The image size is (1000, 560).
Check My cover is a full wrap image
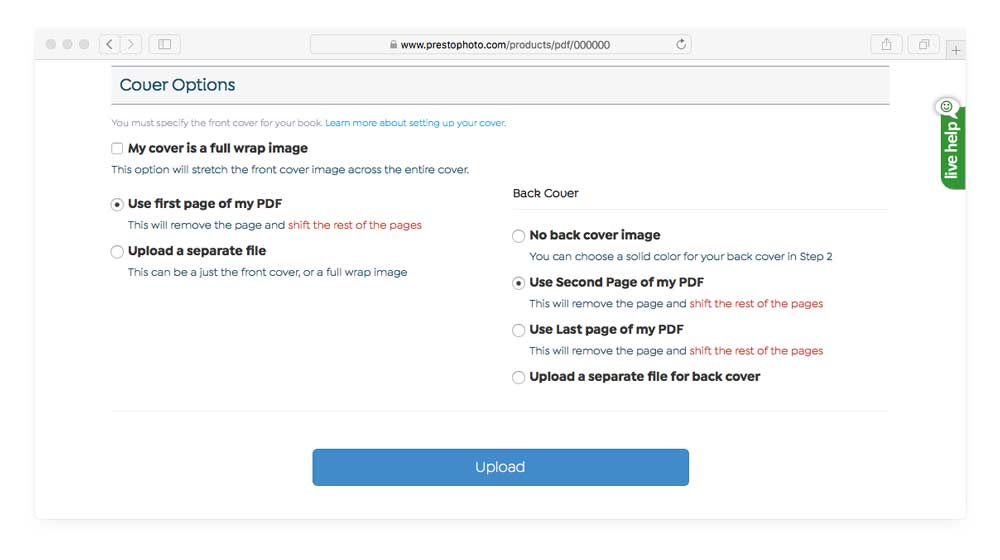(x=117, y=149)
